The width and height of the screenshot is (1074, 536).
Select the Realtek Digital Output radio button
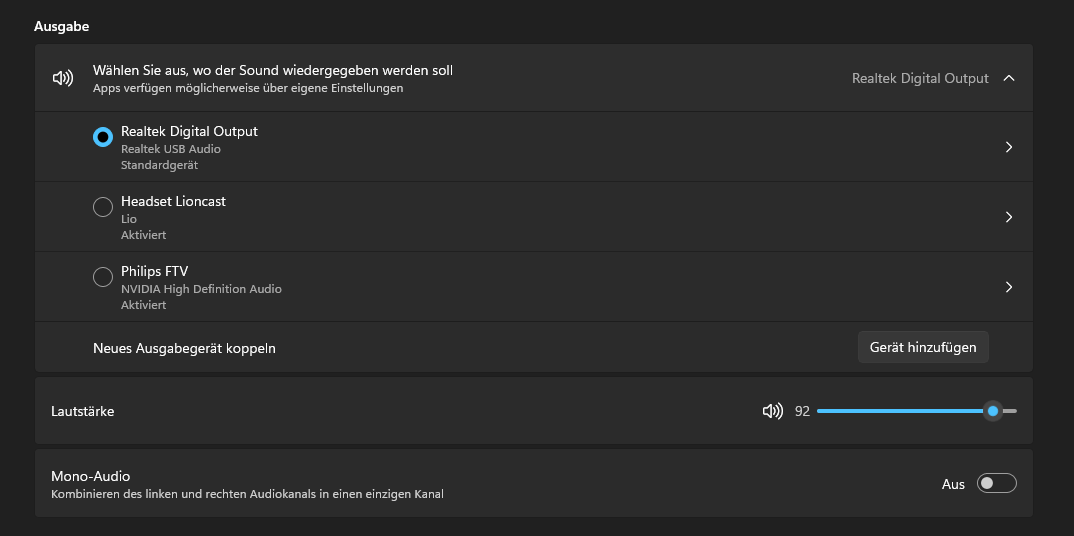click(x=102, y=137)
